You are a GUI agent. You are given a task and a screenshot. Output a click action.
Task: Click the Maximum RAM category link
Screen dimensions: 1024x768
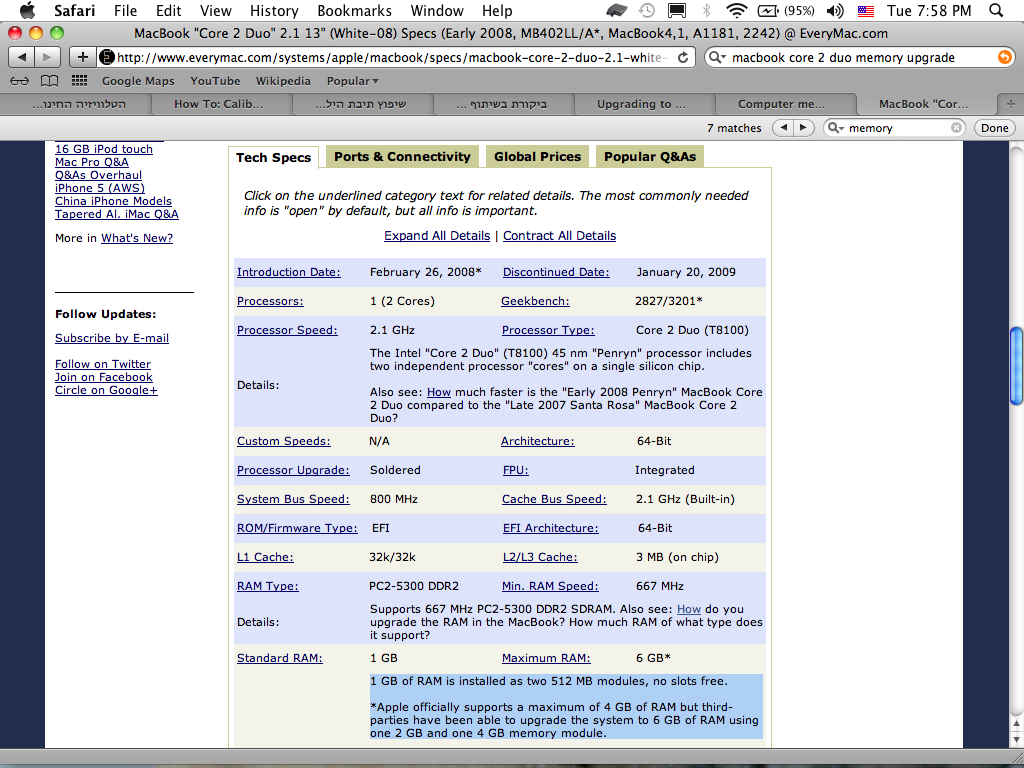tap(546, 658)
